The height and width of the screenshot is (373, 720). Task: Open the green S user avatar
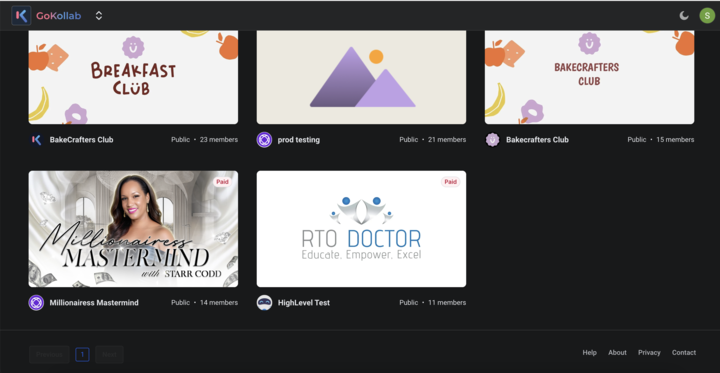(x=707, y=16)
